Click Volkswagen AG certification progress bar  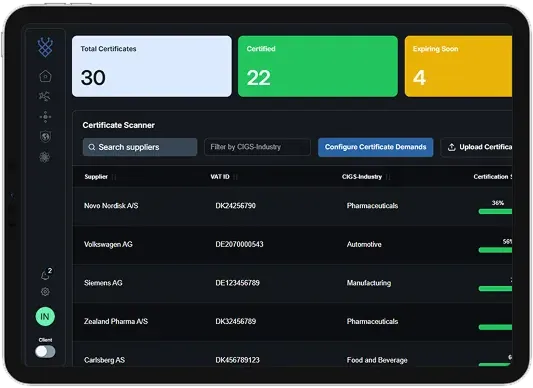point(495,250)
